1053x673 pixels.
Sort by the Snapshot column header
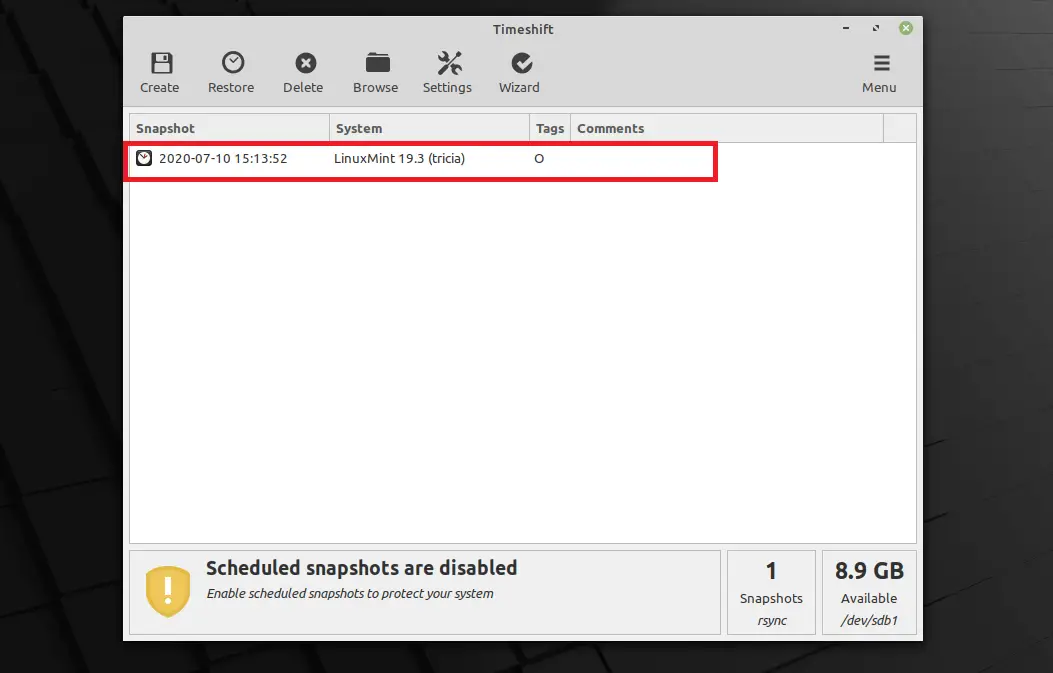point(229,128)
